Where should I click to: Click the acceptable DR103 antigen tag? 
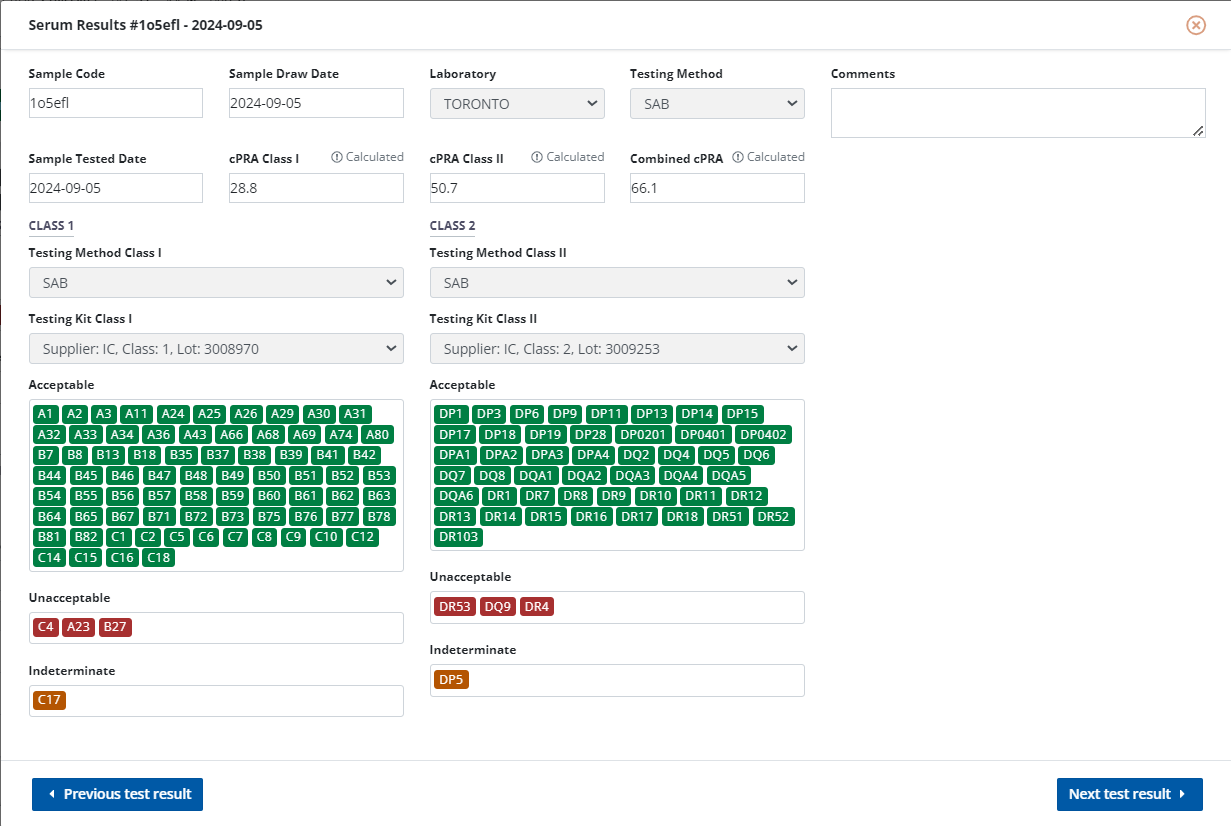point(458,537)
